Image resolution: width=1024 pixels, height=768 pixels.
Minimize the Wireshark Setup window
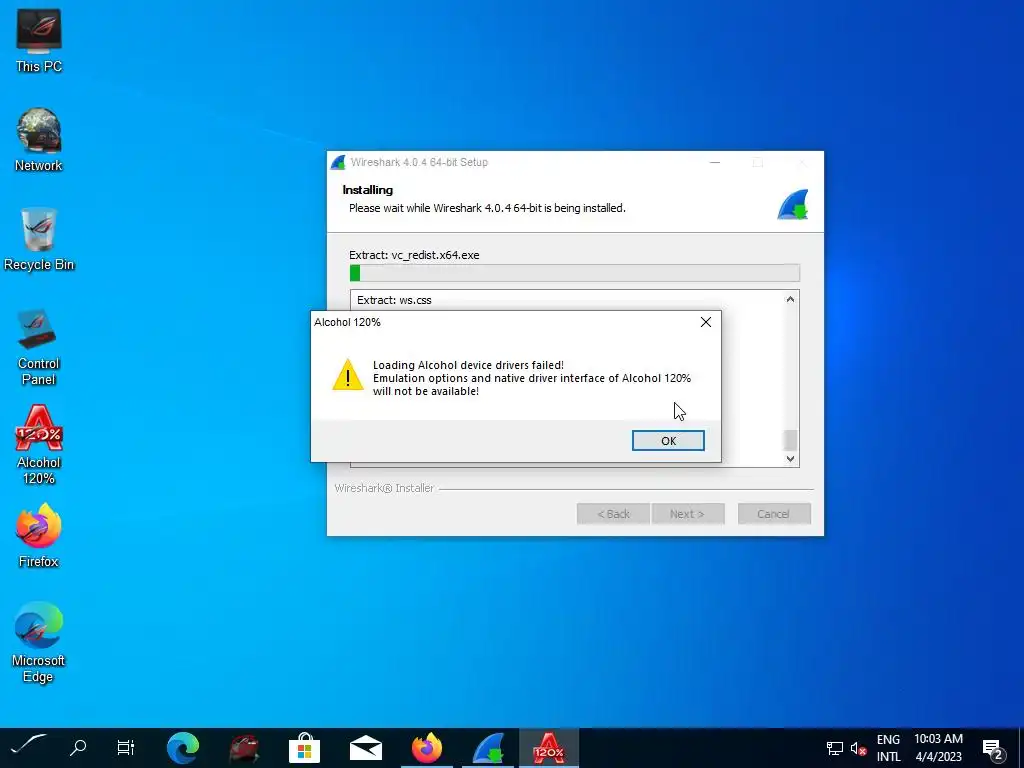coord(715,163)
